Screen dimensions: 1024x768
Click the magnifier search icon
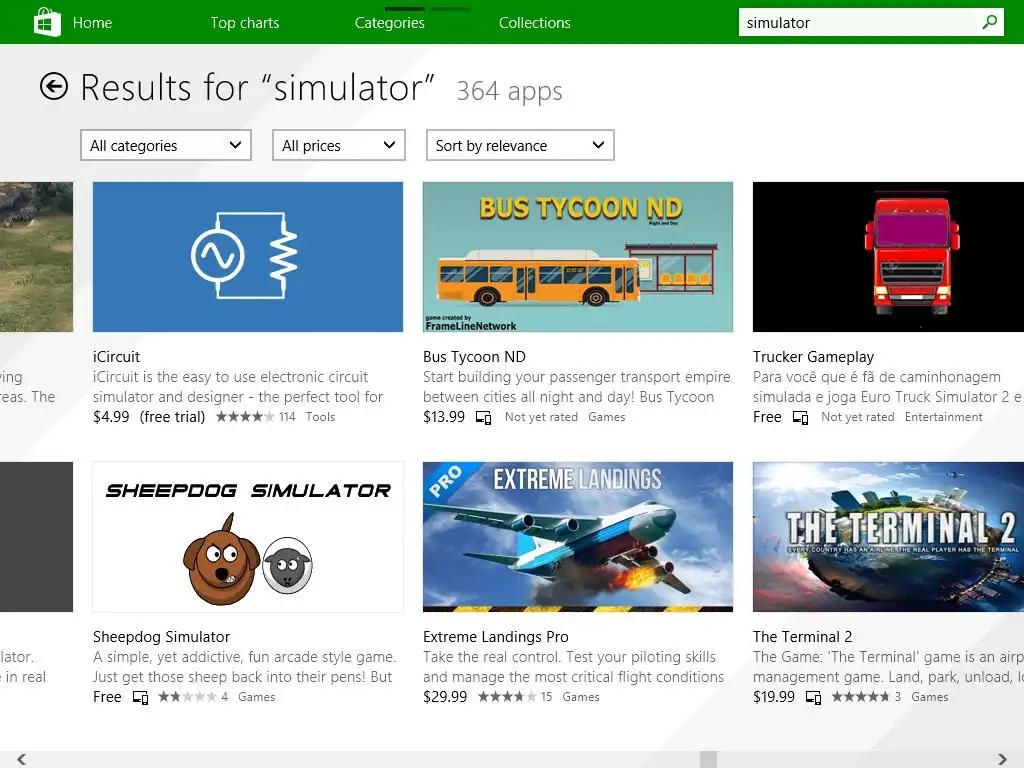pos(989,22)
